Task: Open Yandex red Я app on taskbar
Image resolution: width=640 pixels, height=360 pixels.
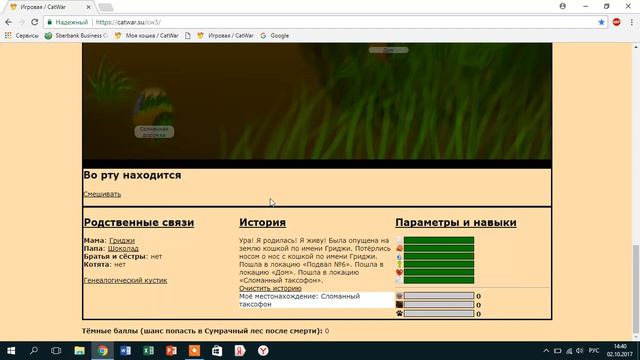Action: coord(240,351)
